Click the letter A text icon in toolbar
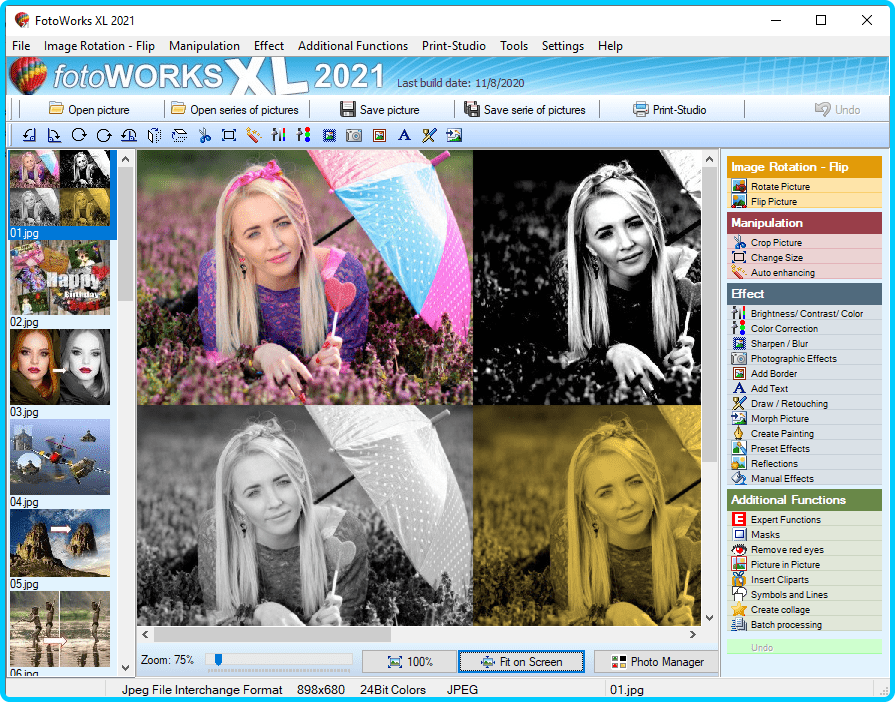This screenshot has height=702, width=895. click(404, 135)
